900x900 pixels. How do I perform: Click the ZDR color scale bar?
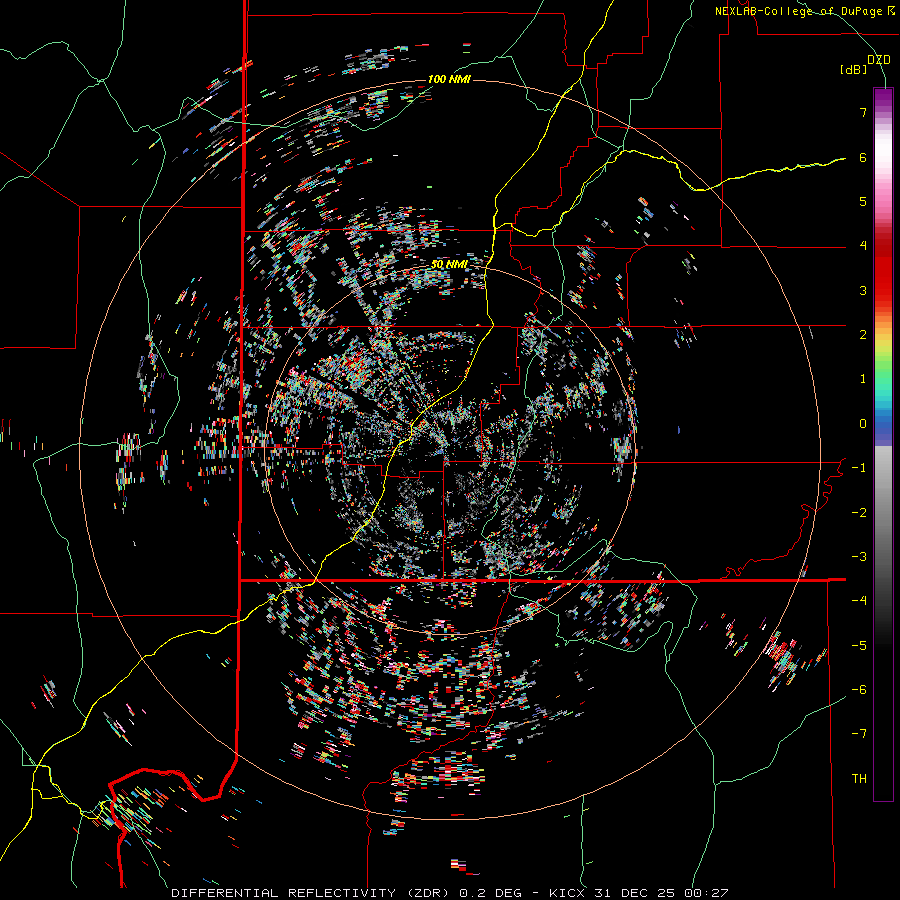pyautogui.click(x=883, y=445)
